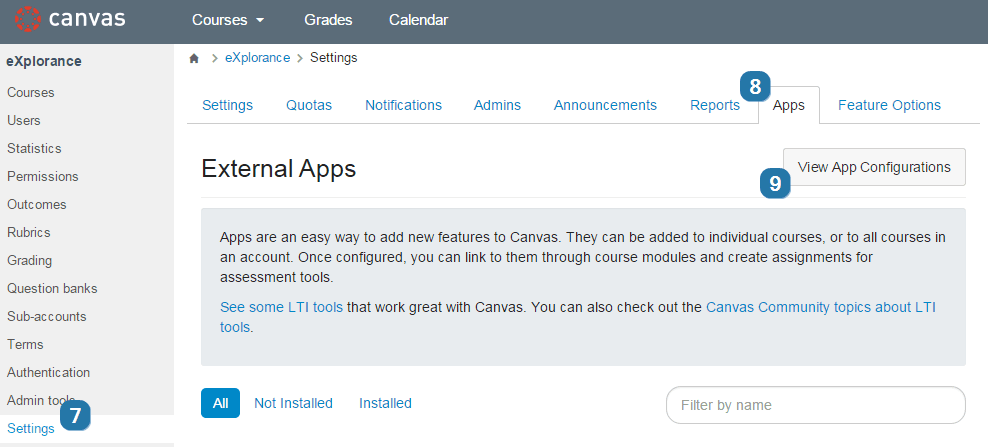Viewport: 988px width, 447px height.
Task: Click the View App Configurations button
Action: pyautogui.click(x=874, y=167)
